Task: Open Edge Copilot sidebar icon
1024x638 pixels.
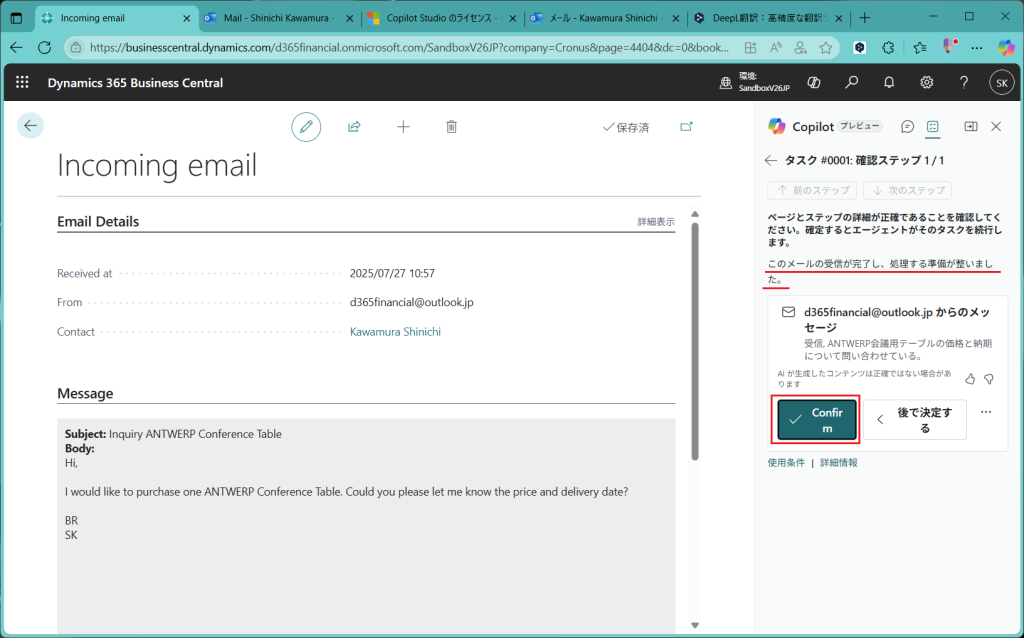Action: tap(1006, 47)
